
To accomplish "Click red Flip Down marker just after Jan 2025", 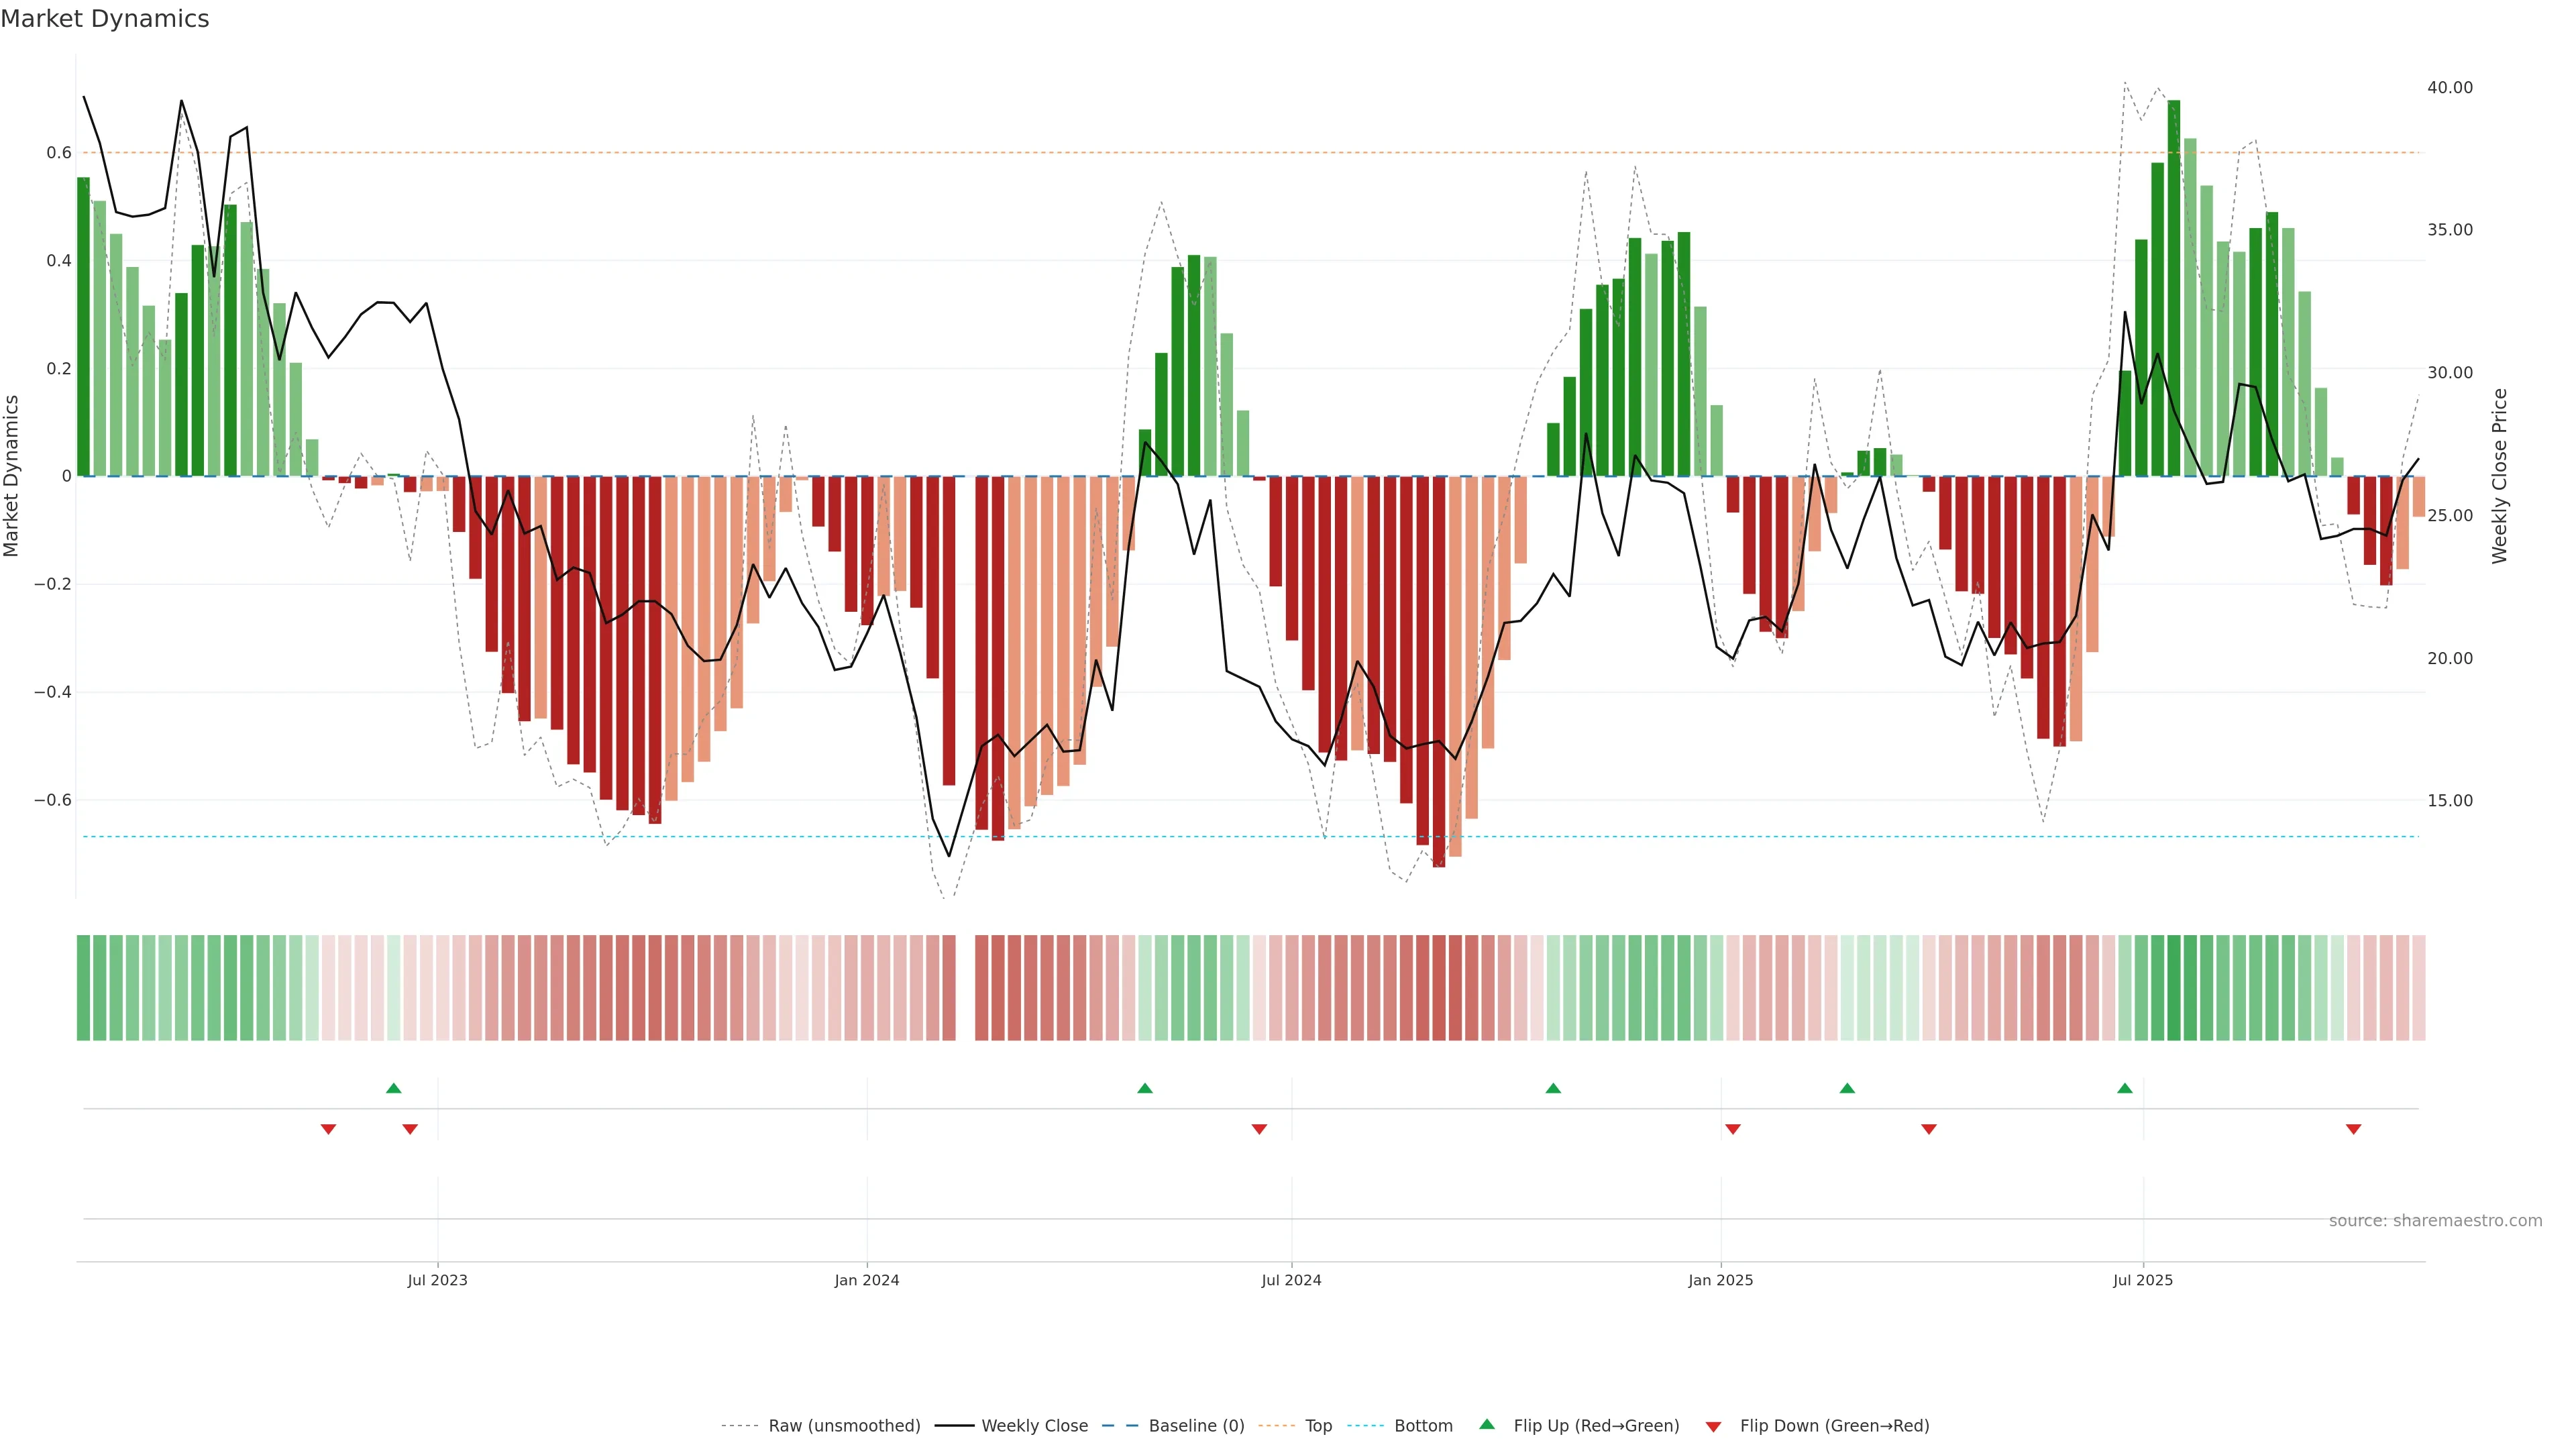I will pyautogui.click(x=1732, y=1129).
